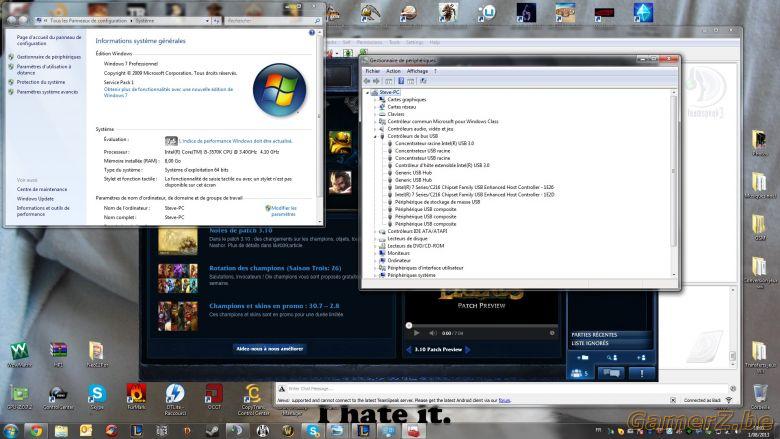Click next arrow beside 3.10 Patch Preview
This screenshot has height=439, width=780.
tap(468, 350)
